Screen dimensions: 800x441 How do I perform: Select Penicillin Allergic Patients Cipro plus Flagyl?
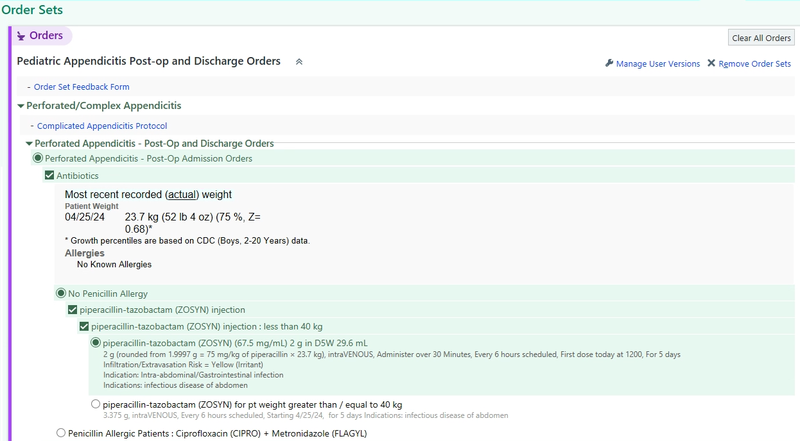[61, 432]
